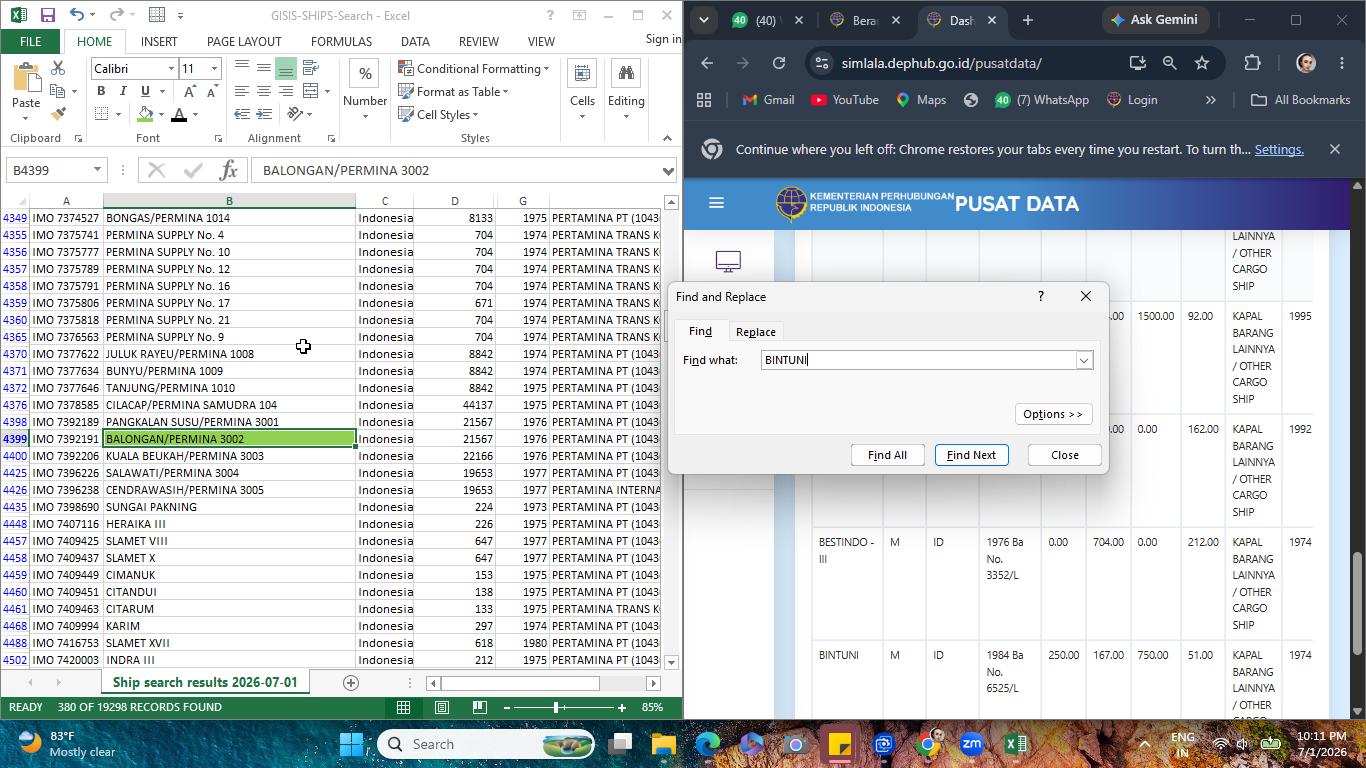1366x768 pixels.
Task: Toggle bold formatting in Excel
Action: point(100,91)
